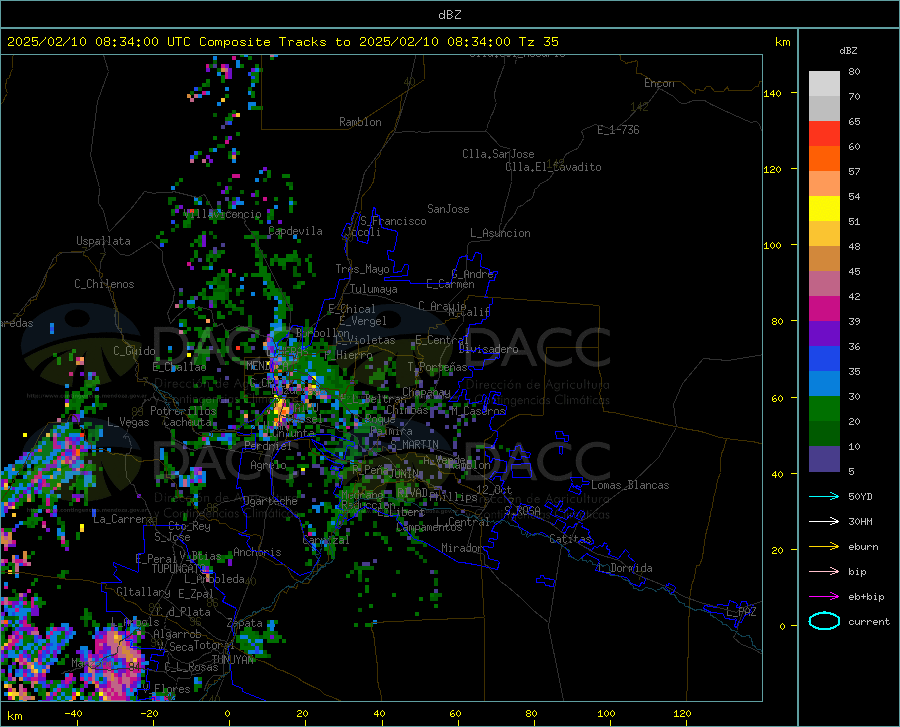Image resolution: width=900 pixels, height=727 pixels.
Task: Click the 'Ramblon' map label
Action: pos(360,122)
